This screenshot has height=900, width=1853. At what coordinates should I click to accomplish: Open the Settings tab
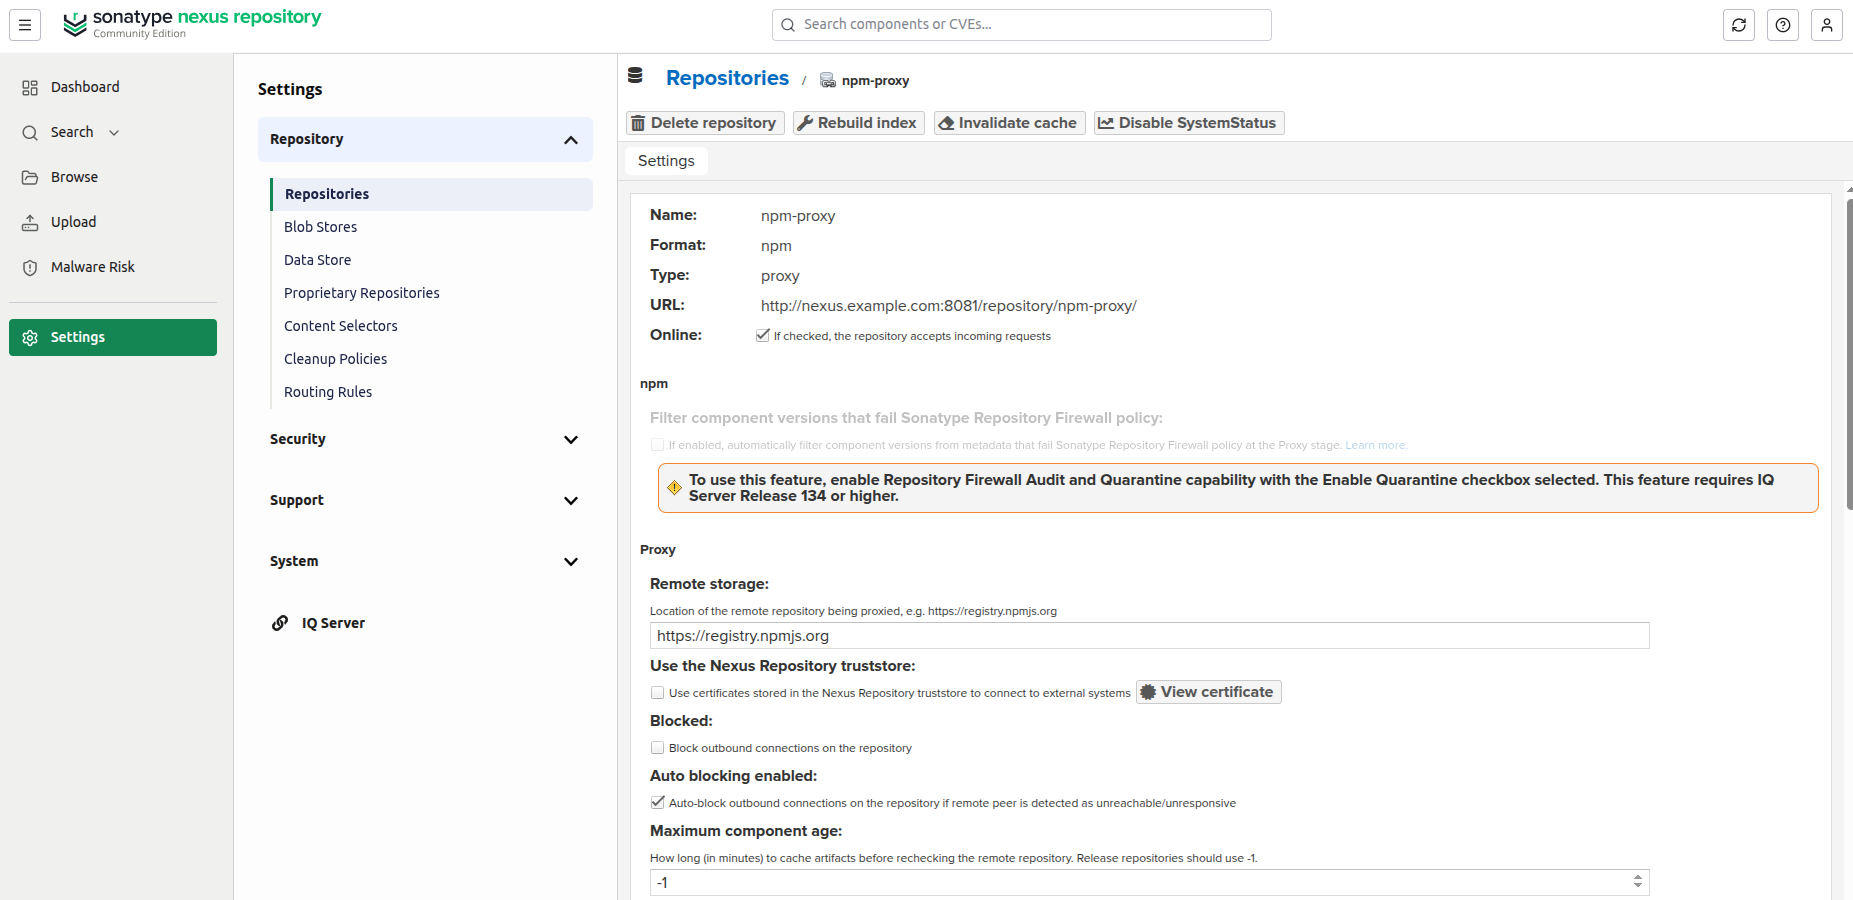666,161
